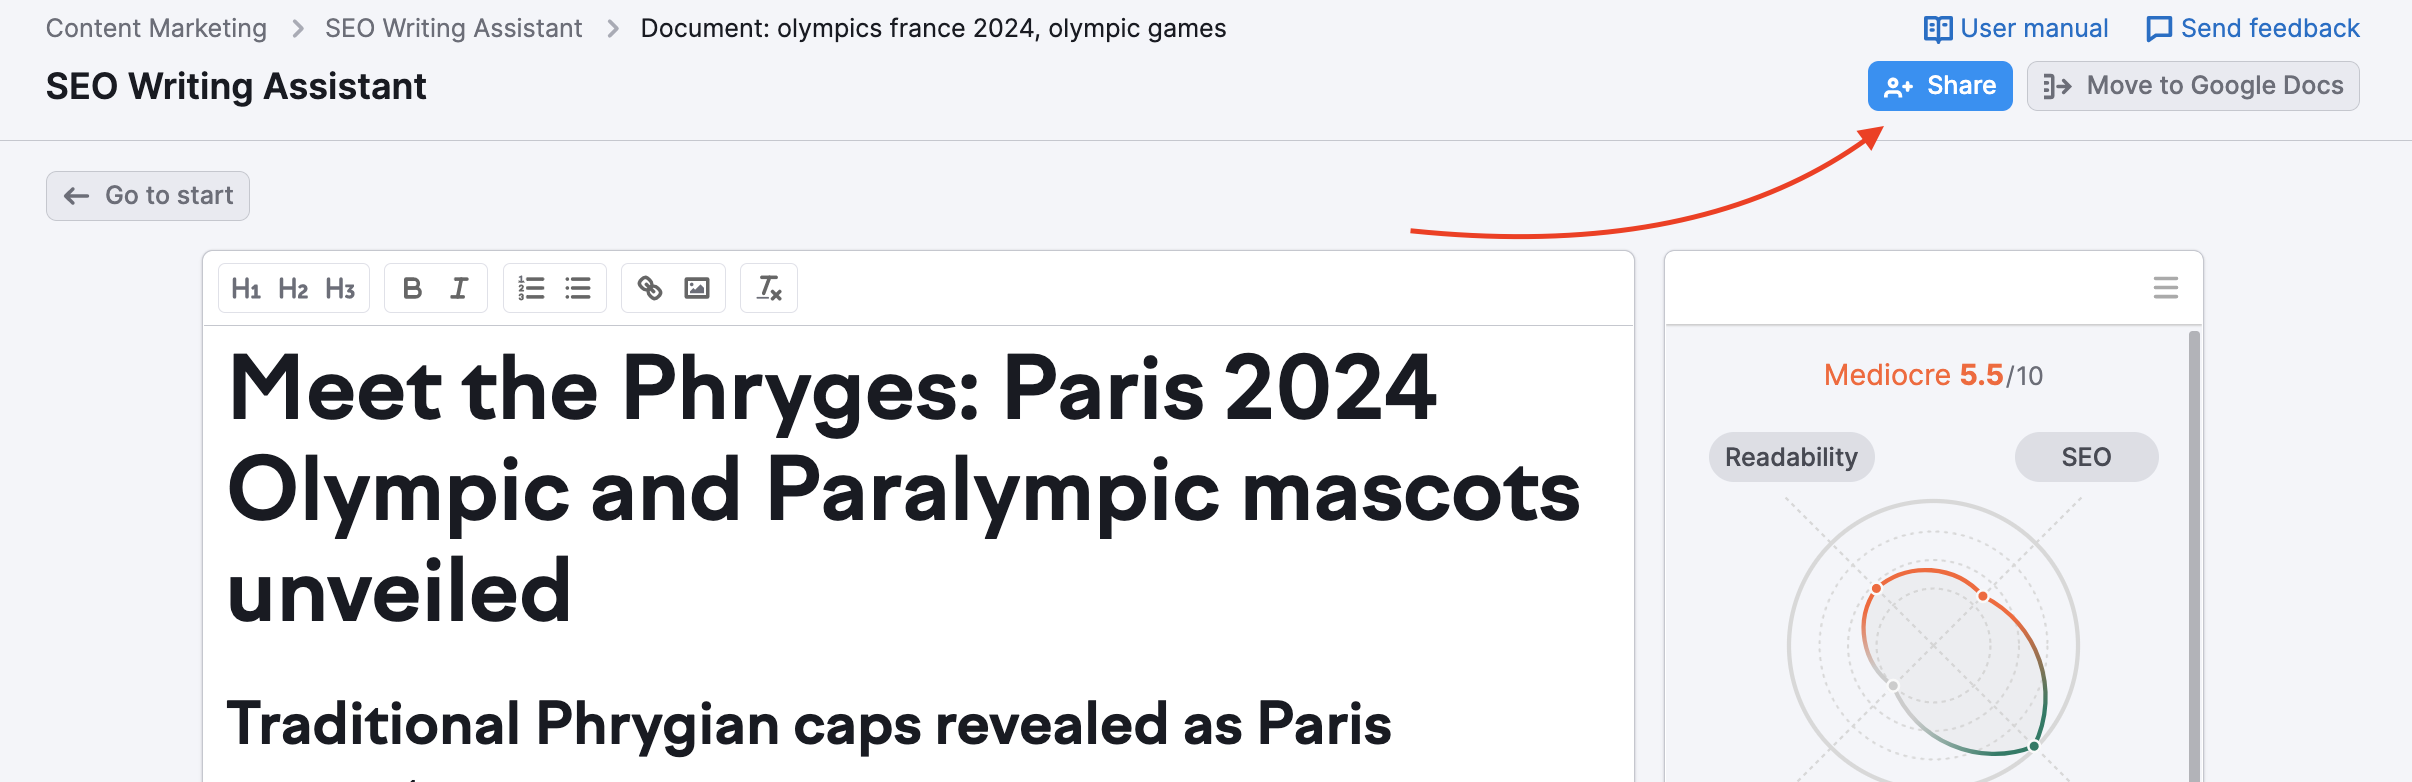
Task: Toggle bold text formatting
Action: pyautogui.click(x=412, y=289)
